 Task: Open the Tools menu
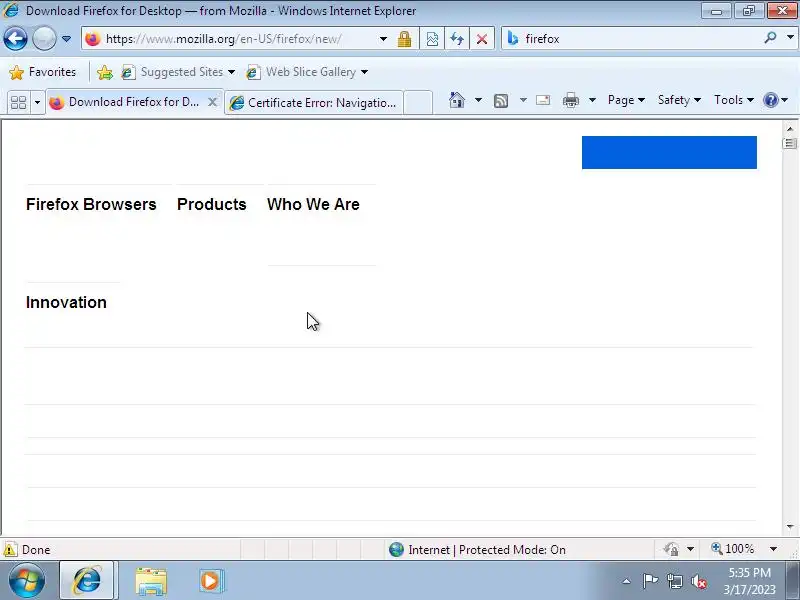tap(734, 100)
